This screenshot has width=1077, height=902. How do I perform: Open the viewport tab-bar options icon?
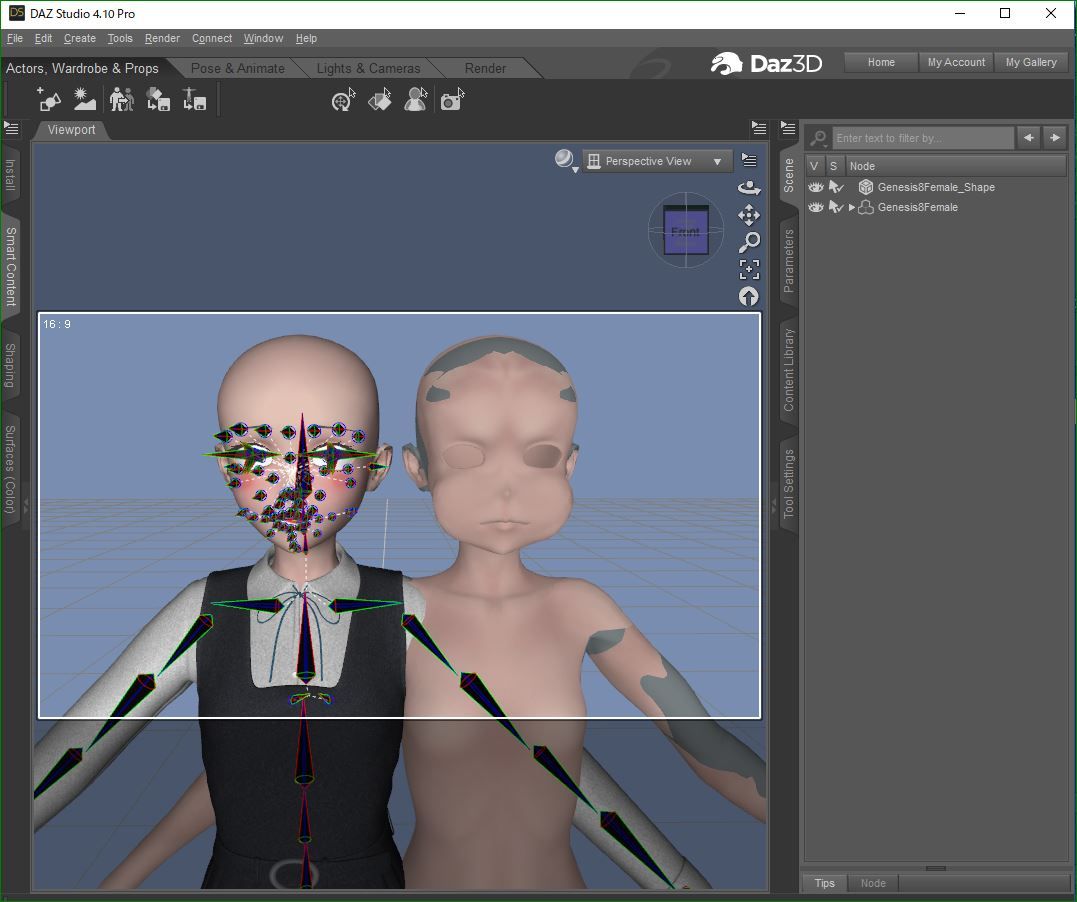759,128
